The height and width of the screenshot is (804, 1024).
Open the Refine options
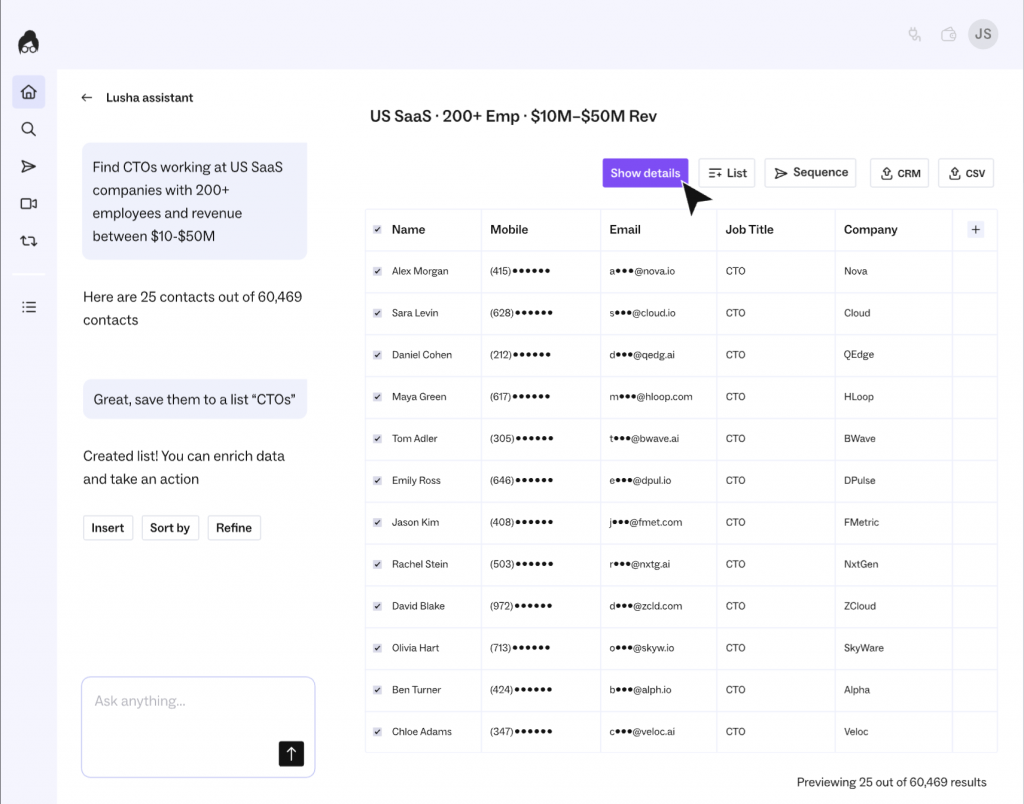(x=234, y=528)
